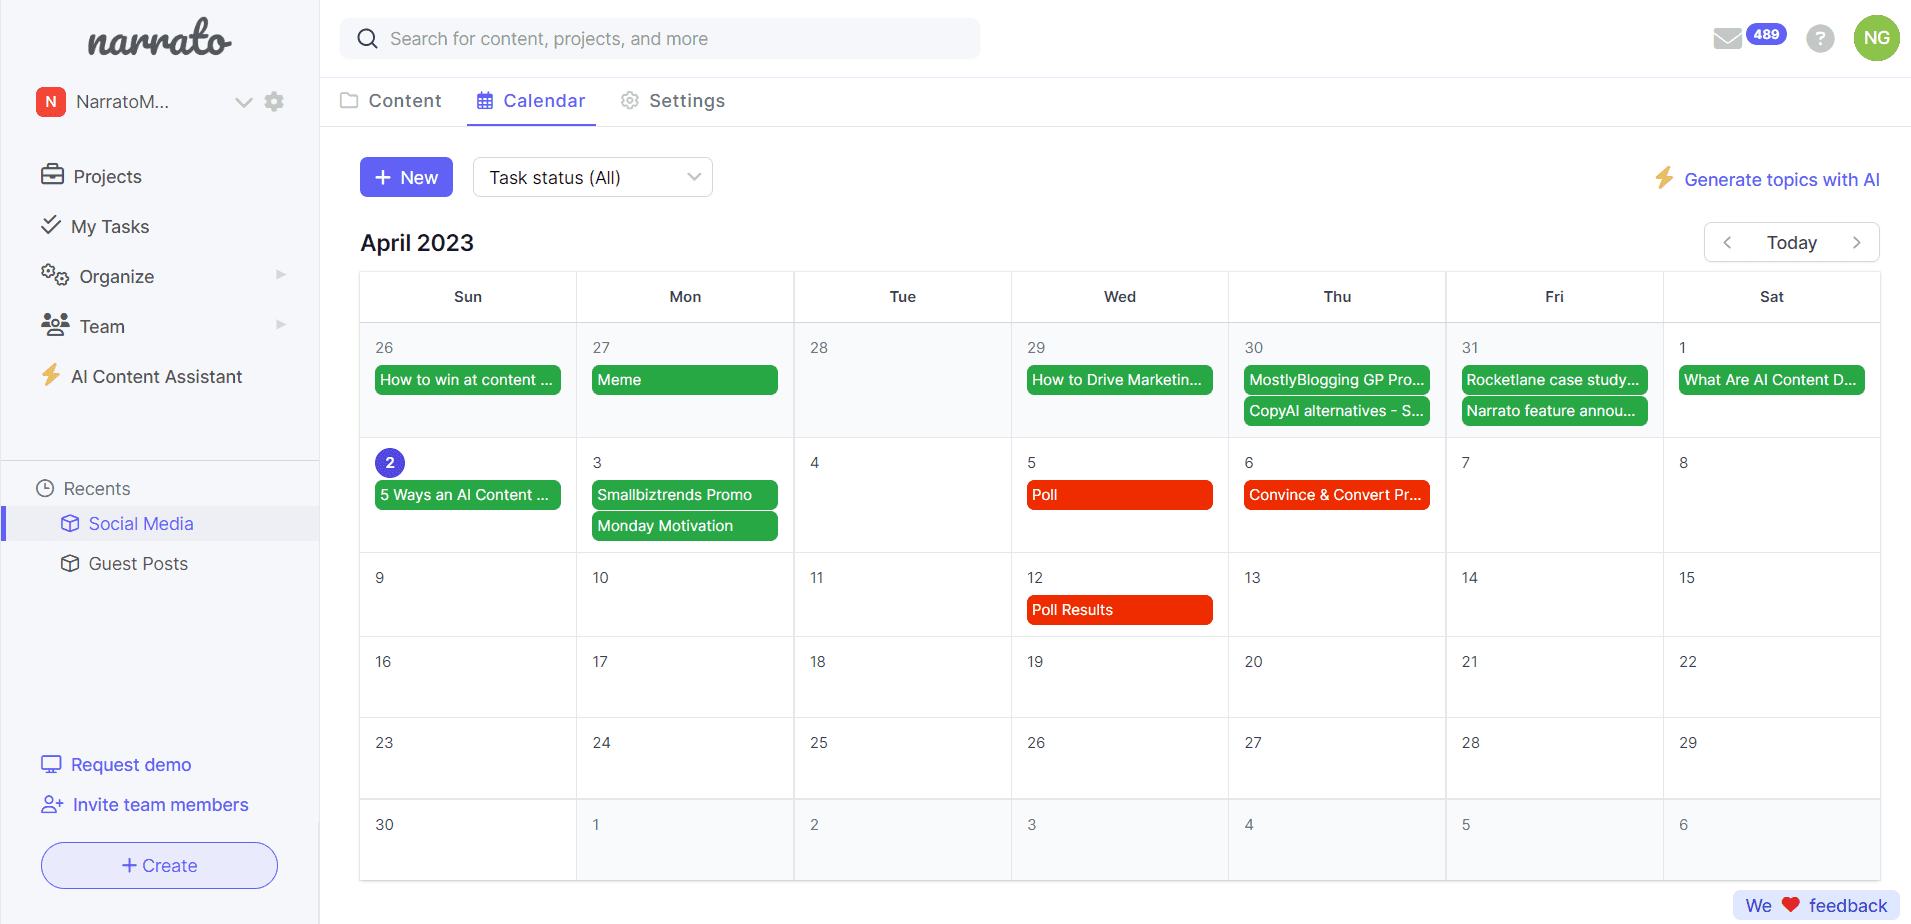Open the NG user profile avatar

(1876, 38)
